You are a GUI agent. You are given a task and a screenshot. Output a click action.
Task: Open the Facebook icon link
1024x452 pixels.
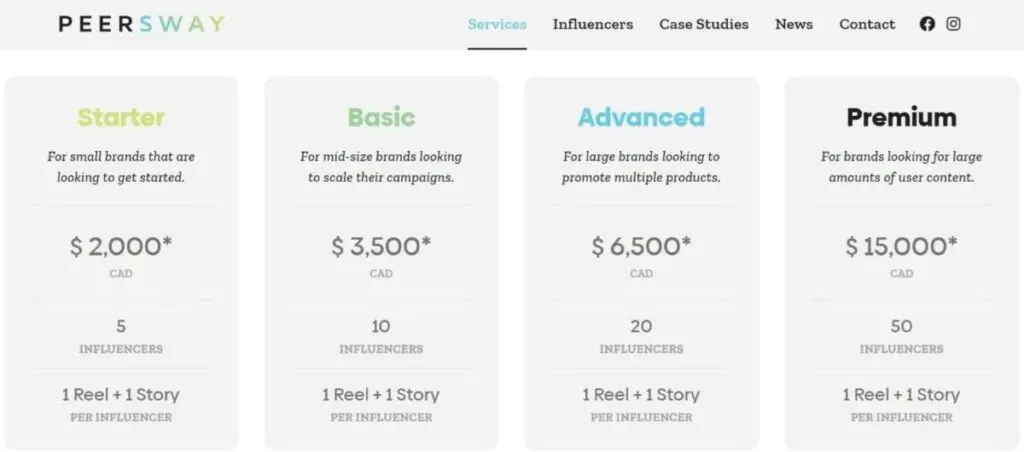click(927, 24)
